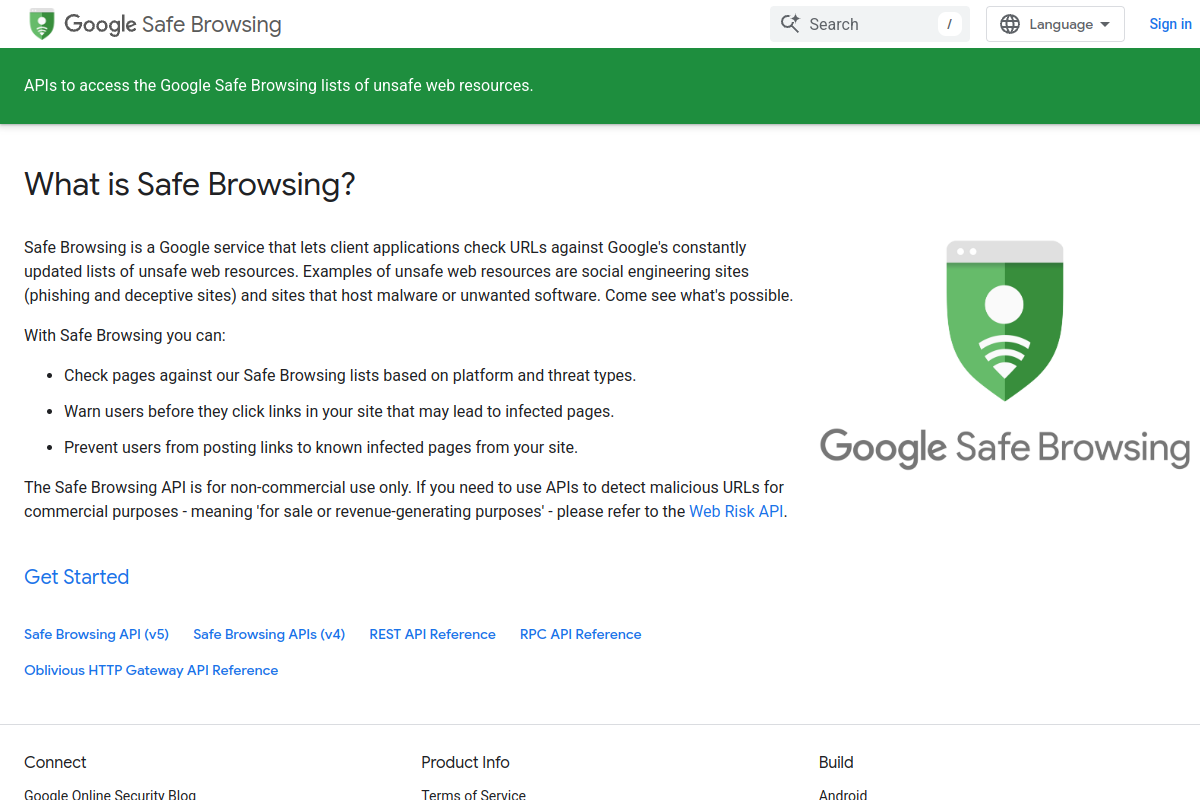Click 'With Safe Browsing you can:' text
Screen dimensions: 1200x800
tap(125, 335)
